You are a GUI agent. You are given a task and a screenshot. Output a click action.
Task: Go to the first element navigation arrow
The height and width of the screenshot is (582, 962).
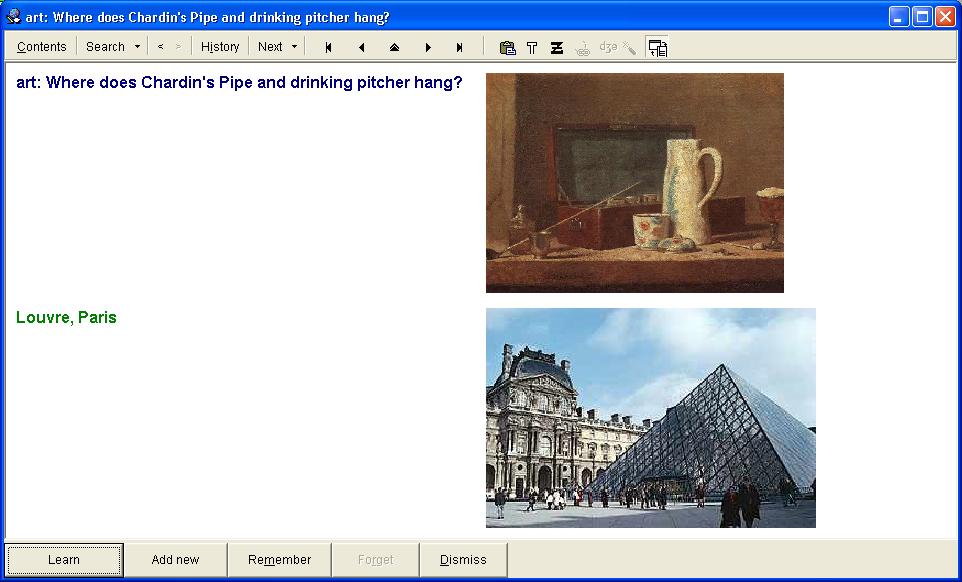pyautogui.click(x=328, y=47)
